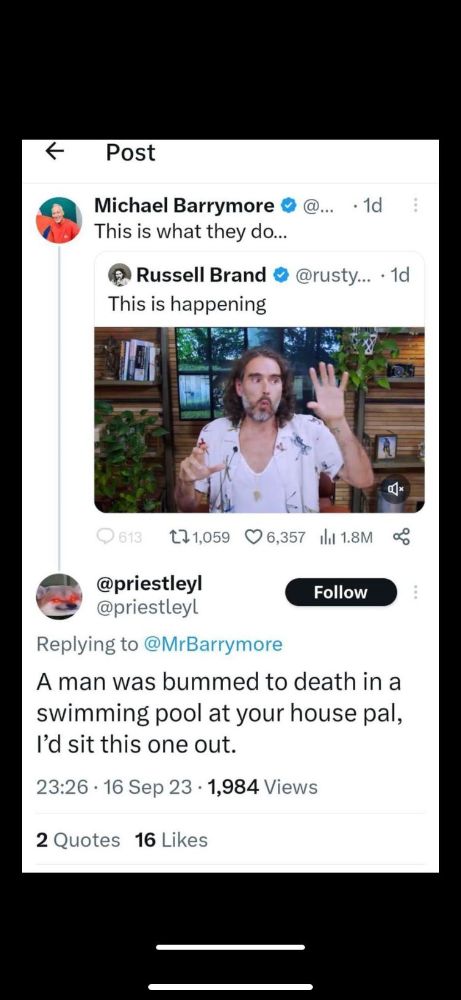
Task: View the 2 Quotes list
Action: point(78,840)
